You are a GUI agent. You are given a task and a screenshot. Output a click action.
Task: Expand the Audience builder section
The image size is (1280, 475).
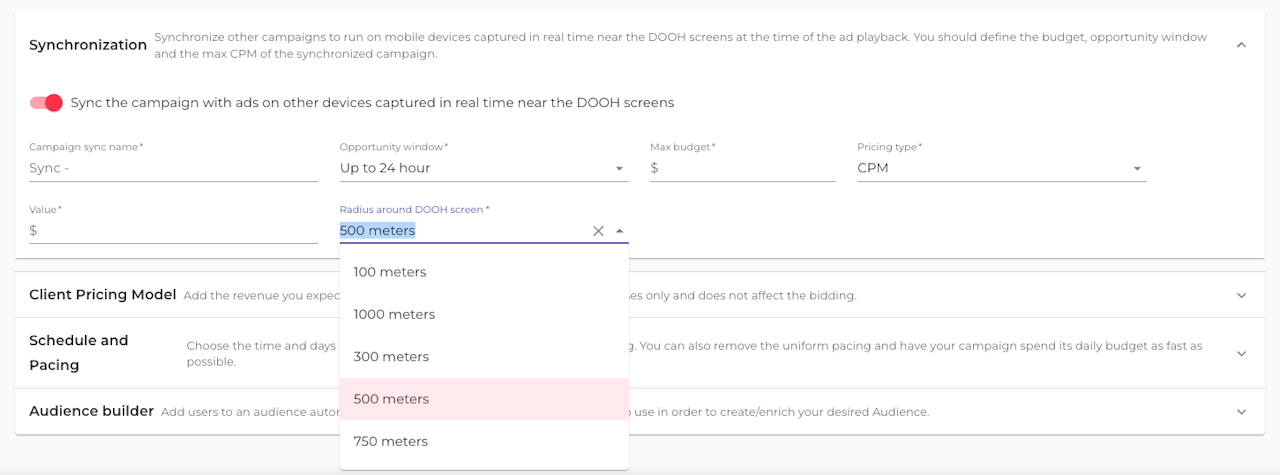[1241, 411]
